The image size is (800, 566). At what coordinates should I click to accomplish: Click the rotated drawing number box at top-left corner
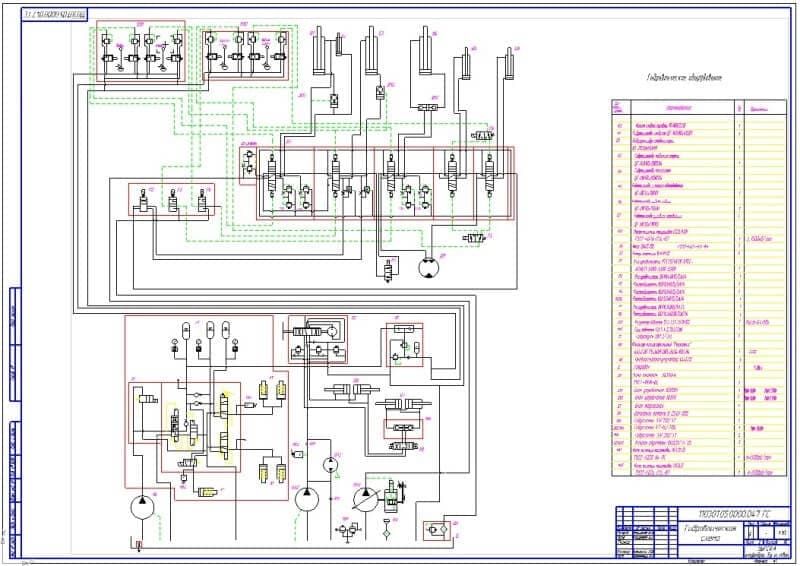pos(55,14)
